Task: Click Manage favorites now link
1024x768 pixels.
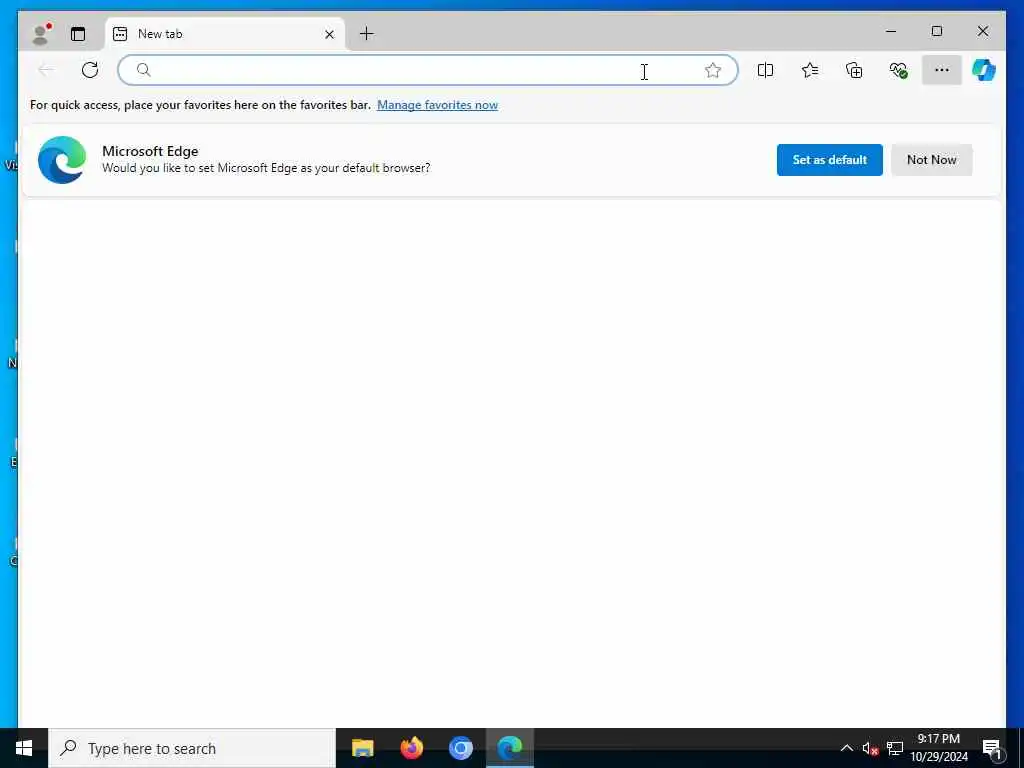Action: click(x=438, y=104)
